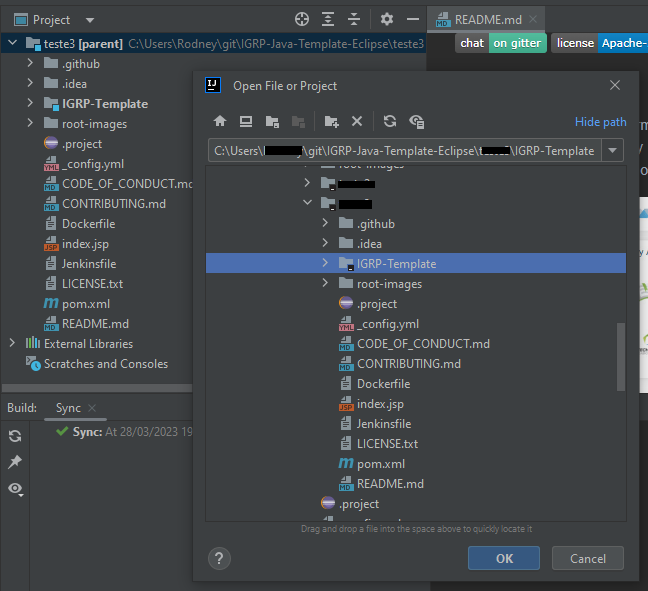Expand .idea folder in the dialog tree
648x591 pixels.
click(x=325, y=243)
